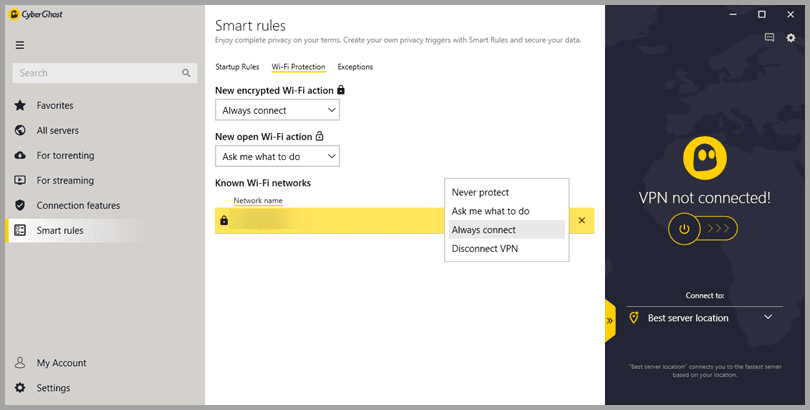
Task: Maximize the CyberGhost window
Action: click(x=761, y=14)
